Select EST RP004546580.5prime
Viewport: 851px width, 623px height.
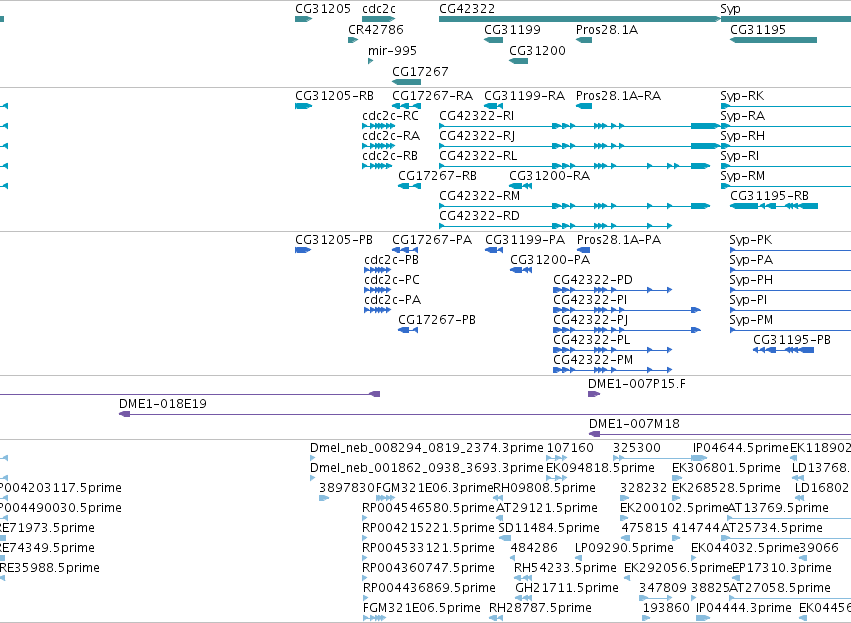pos(365,518)
